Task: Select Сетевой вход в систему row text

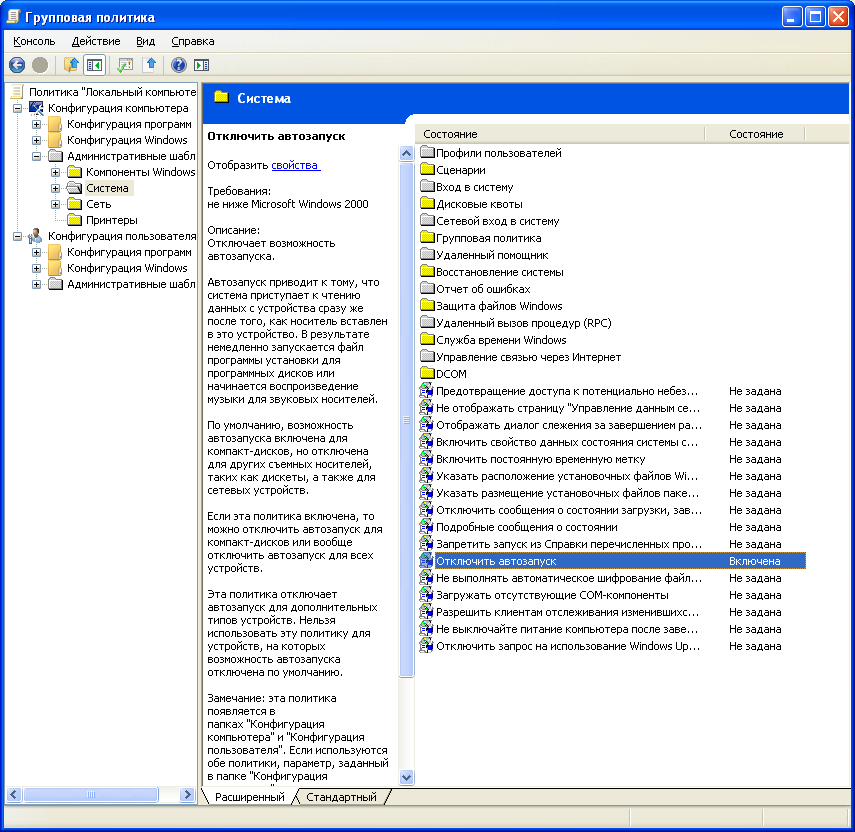Action: pos(498,221)
